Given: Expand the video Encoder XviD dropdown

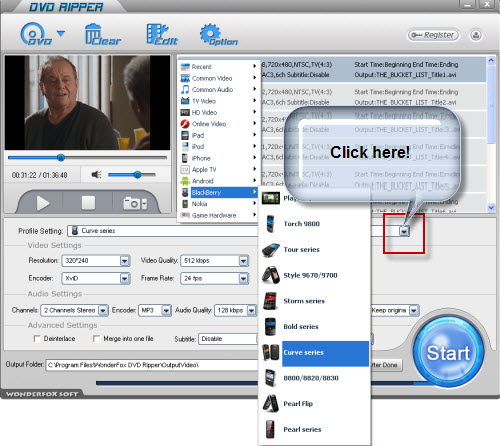Looking at the screenshot, I should pyautogui.click(x=124, y=278).
